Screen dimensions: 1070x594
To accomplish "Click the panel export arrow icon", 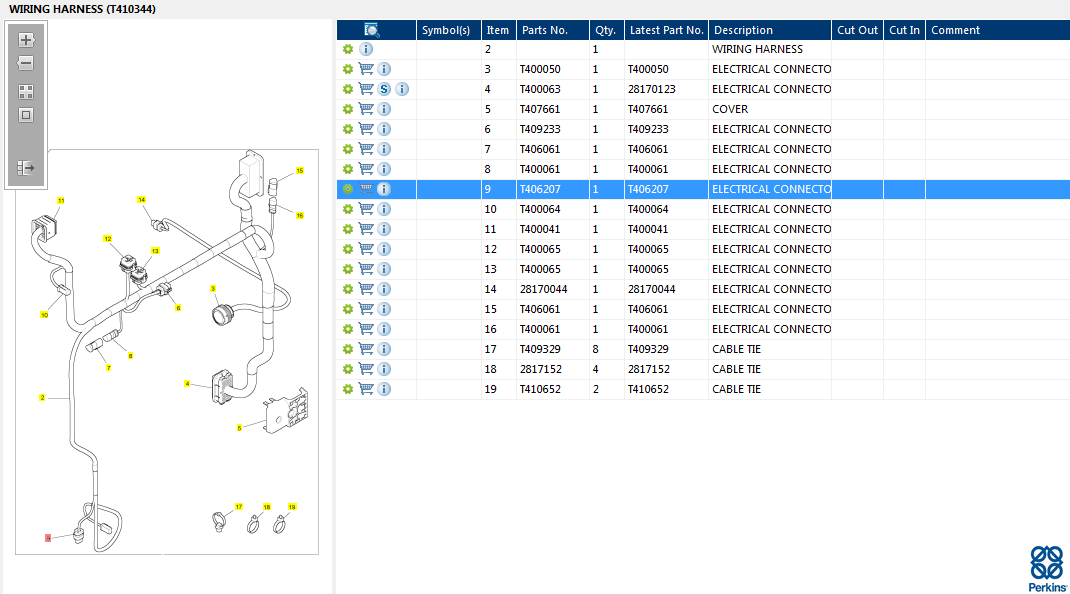I will pos(26,168).
